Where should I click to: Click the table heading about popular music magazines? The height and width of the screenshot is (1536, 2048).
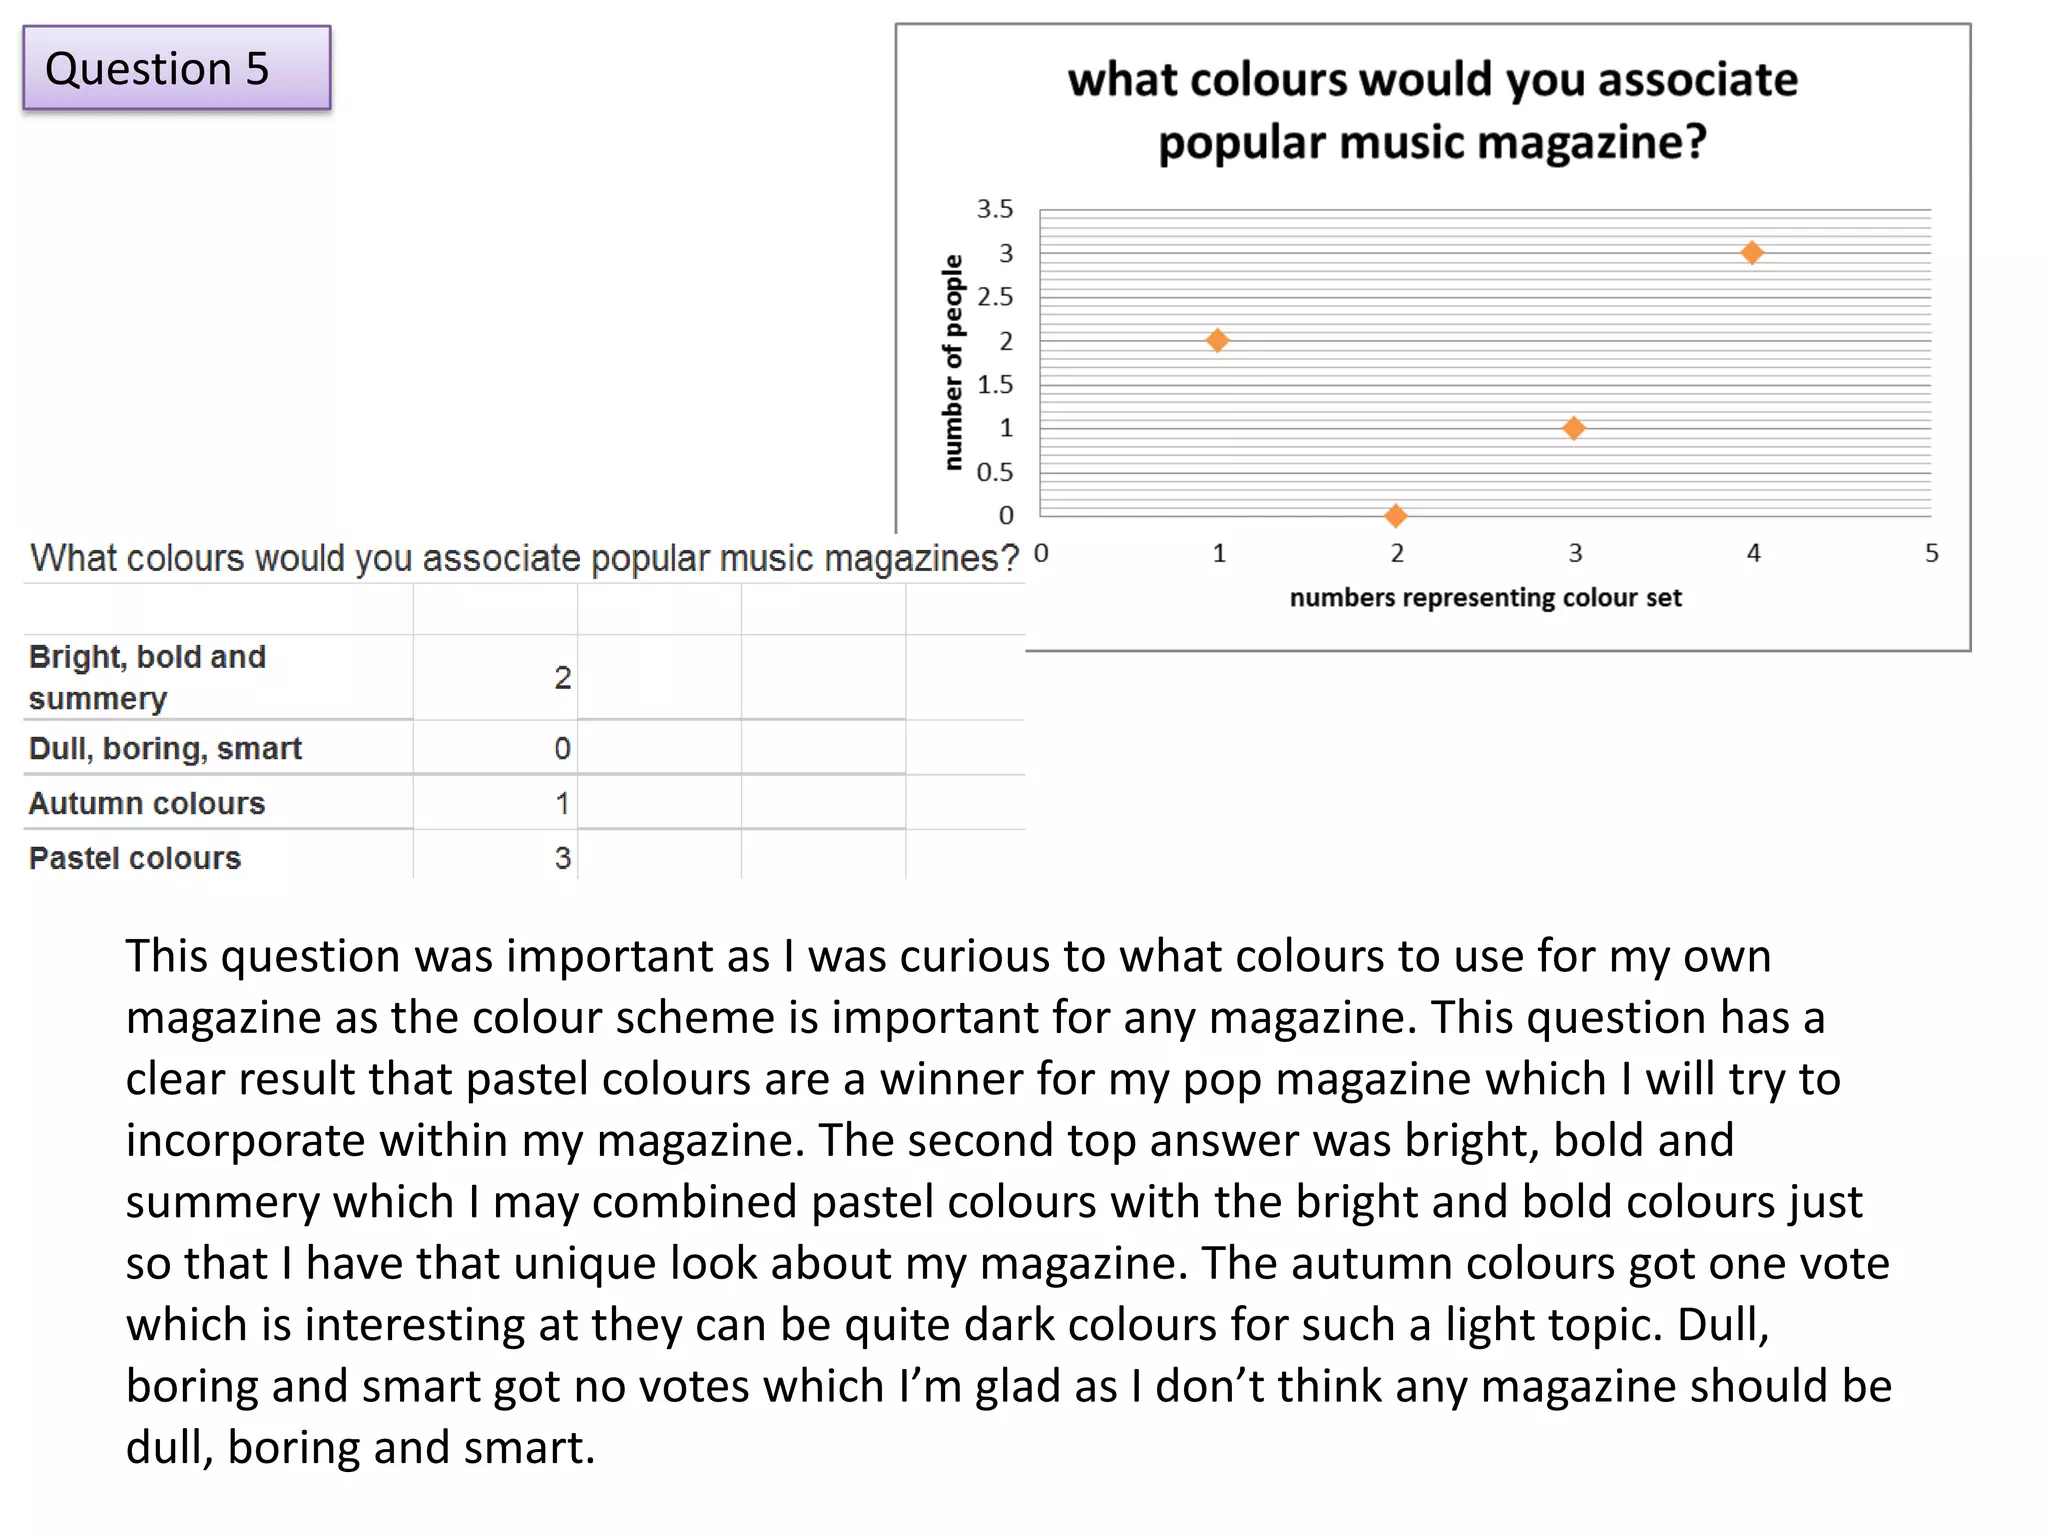[524, 558]
